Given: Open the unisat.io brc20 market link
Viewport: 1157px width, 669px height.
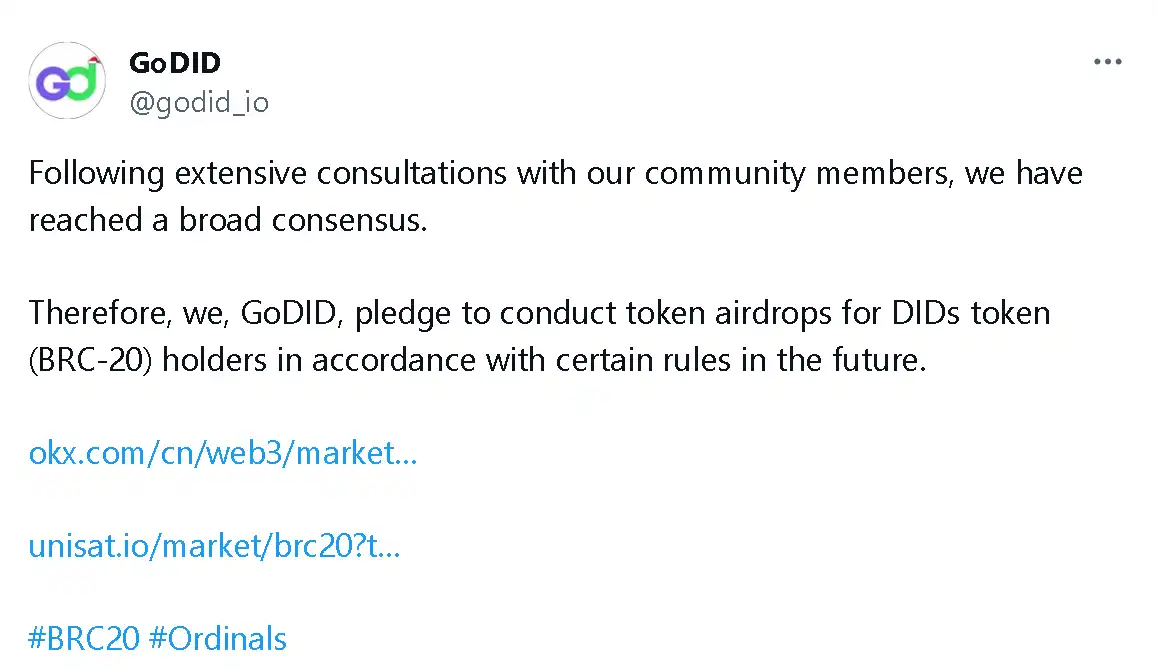Looking at the screenshot, I should click(214, 546).
